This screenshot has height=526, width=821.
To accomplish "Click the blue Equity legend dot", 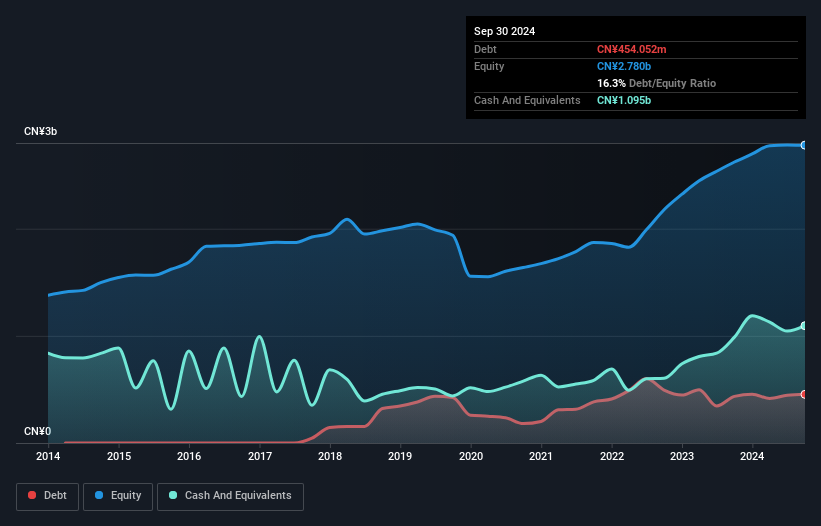I will point(99,495).
